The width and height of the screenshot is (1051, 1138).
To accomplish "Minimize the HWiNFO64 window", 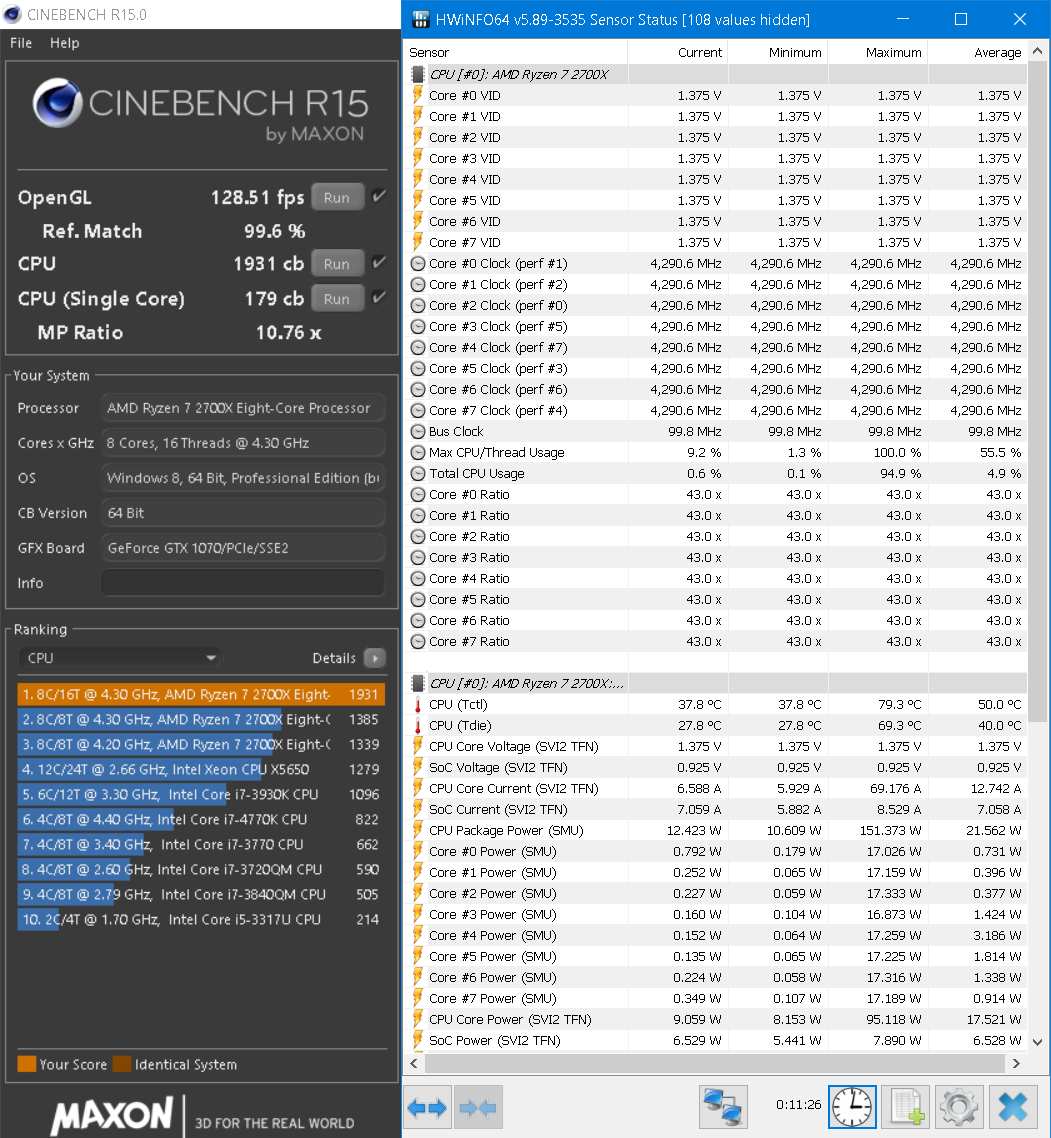I will click(903, 19).
